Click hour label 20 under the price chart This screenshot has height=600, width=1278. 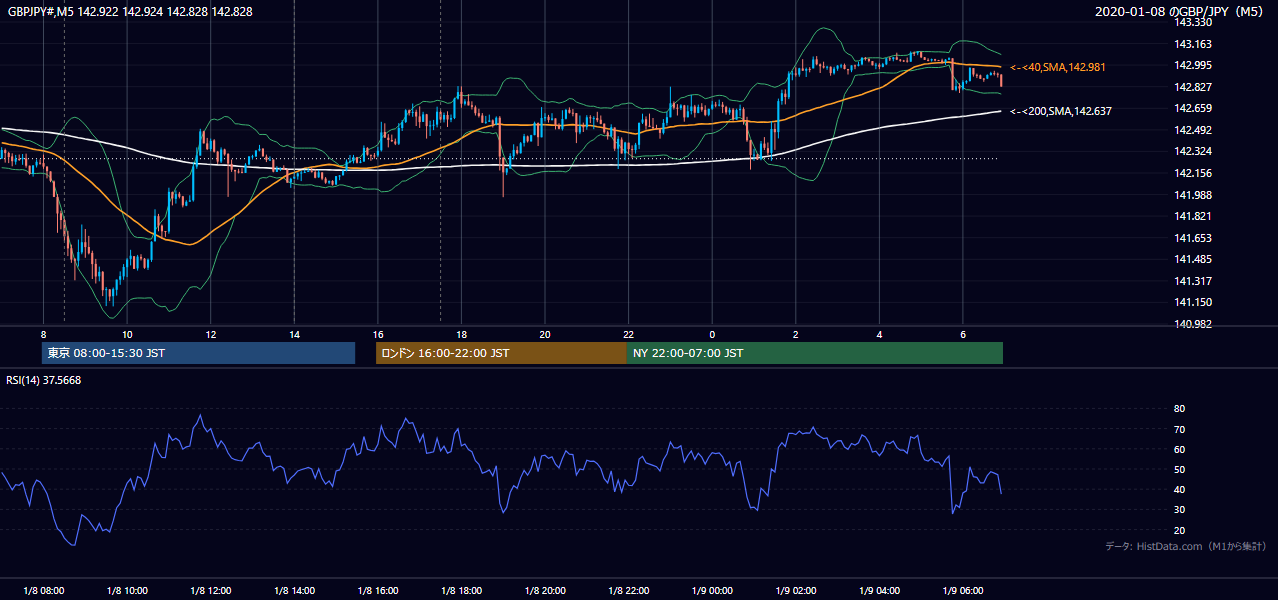pyautogui.click(x=545, y=334)
